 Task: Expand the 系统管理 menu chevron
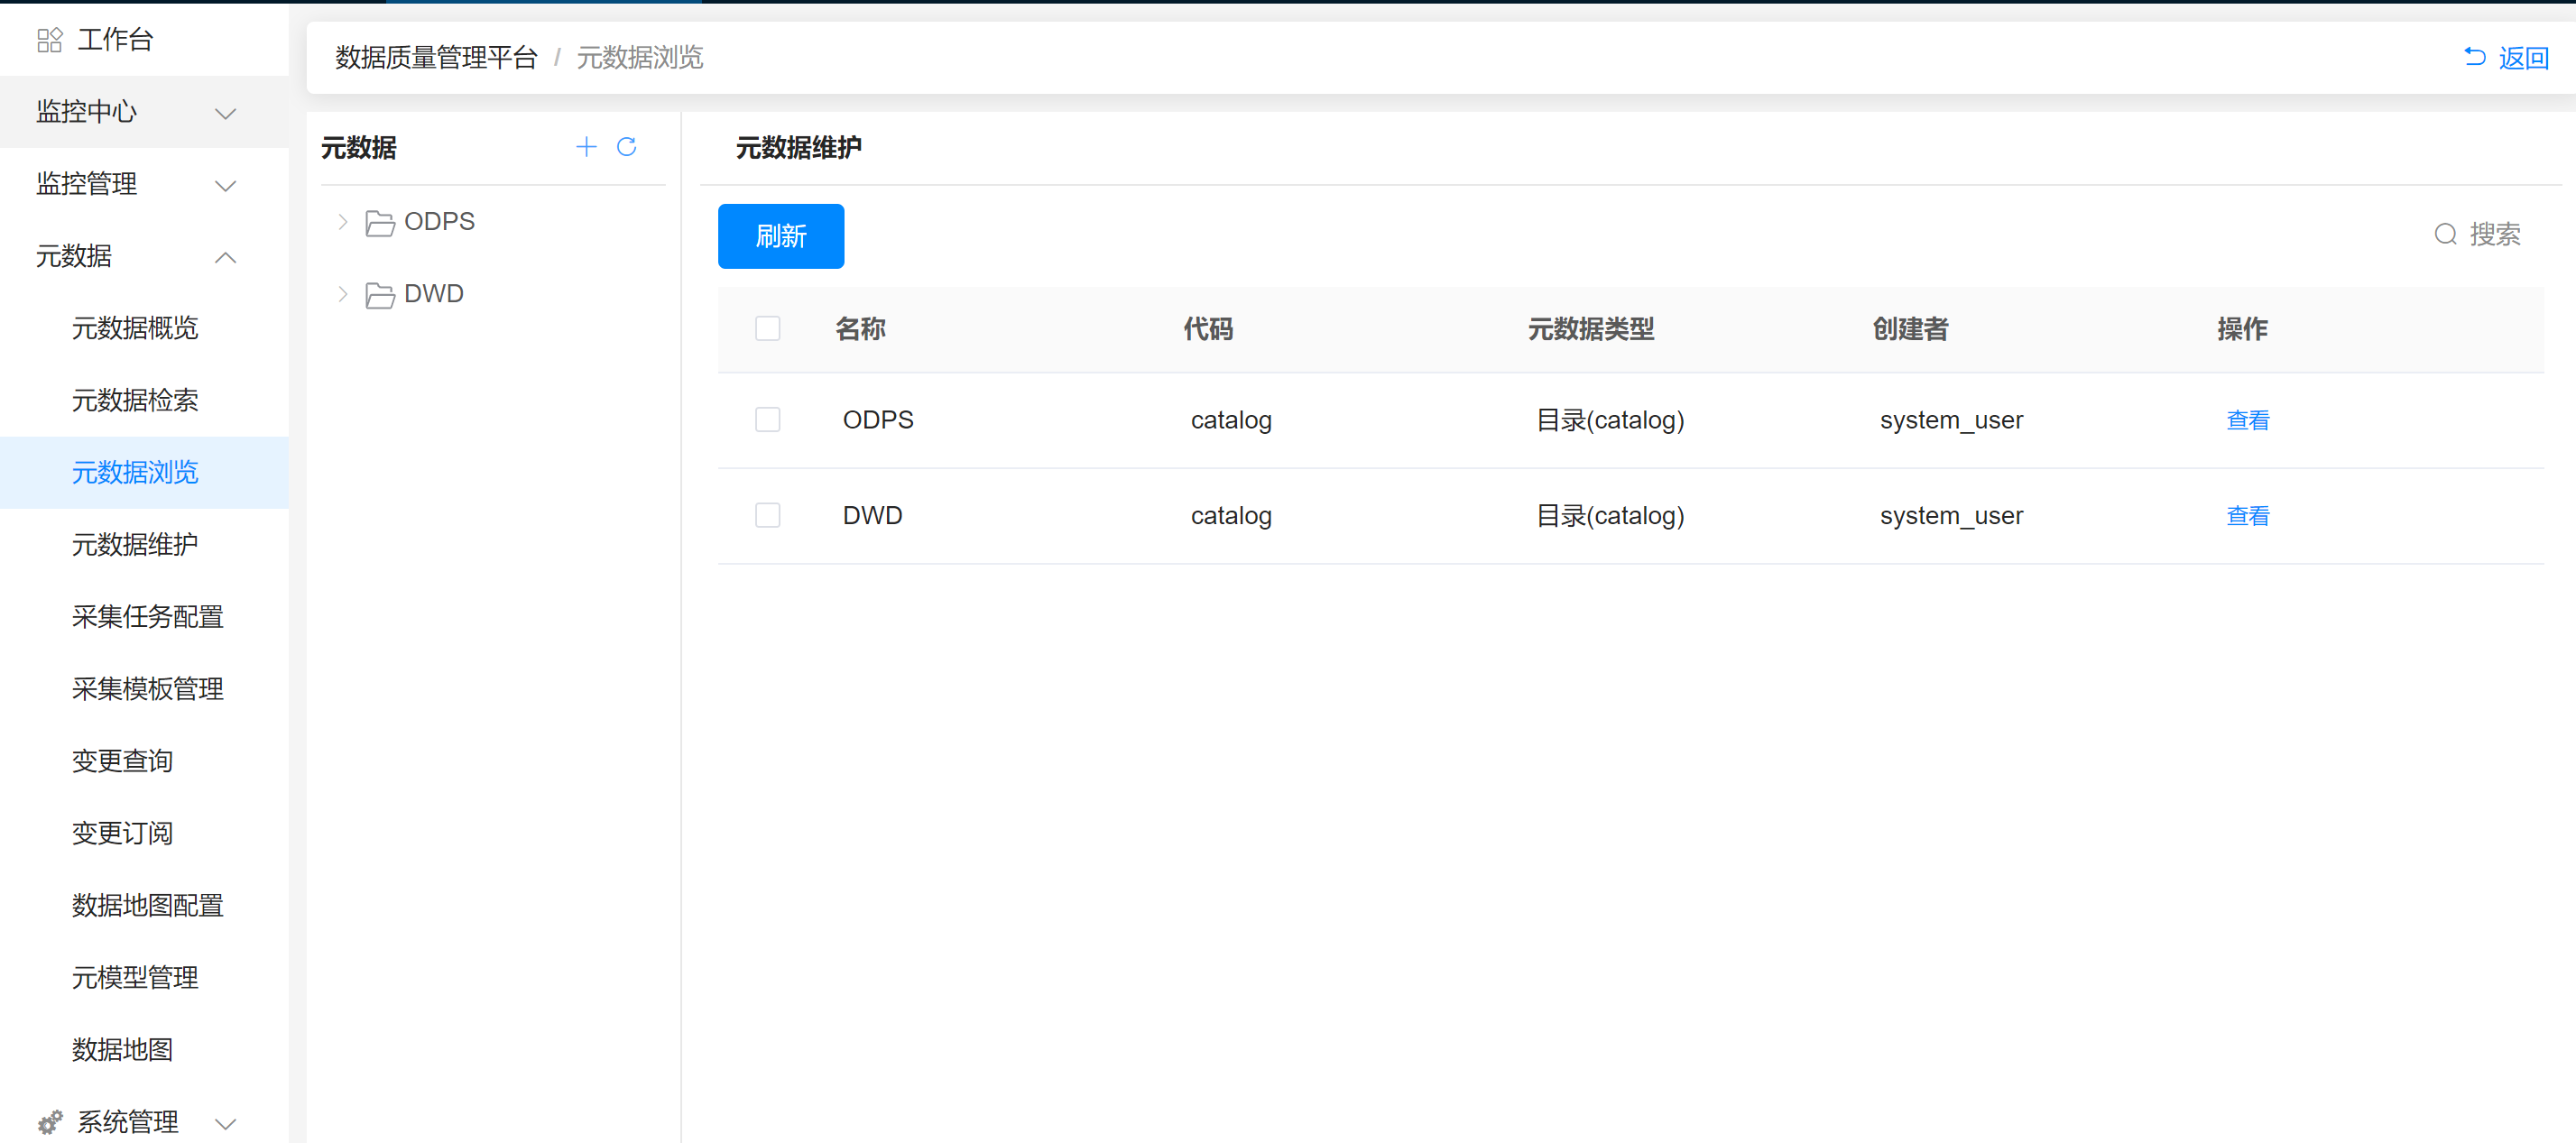click(226, 1123)
